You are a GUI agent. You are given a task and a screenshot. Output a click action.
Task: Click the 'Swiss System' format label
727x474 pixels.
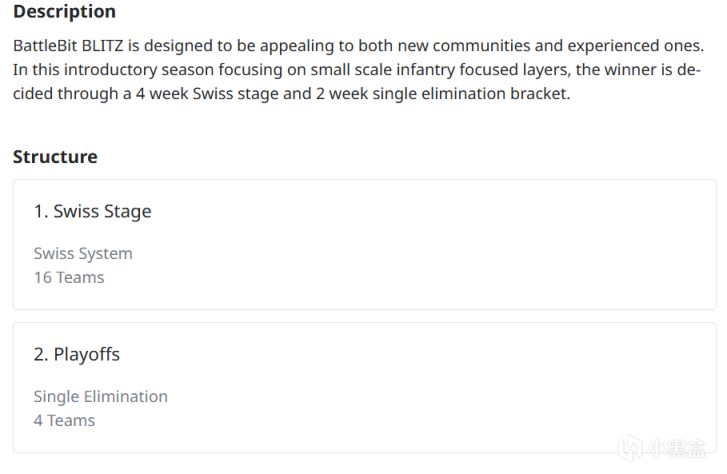pos(83,254)
